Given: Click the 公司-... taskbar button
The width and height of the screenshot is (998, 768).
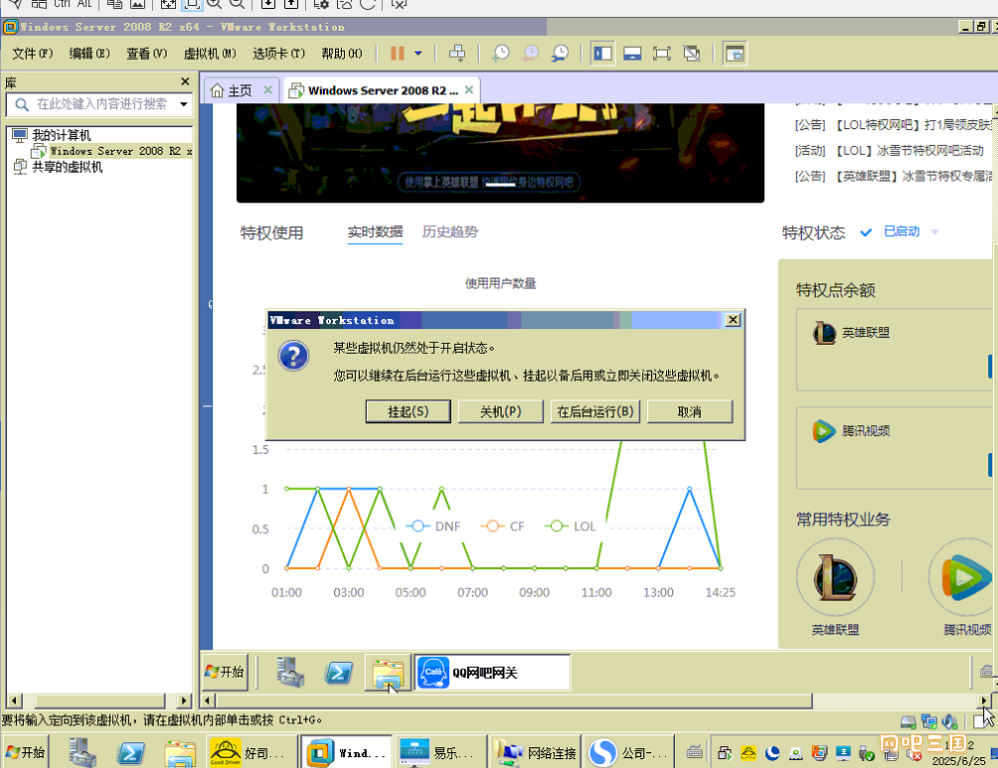Looking at the screenshot, I should click(x=630, y=753).
